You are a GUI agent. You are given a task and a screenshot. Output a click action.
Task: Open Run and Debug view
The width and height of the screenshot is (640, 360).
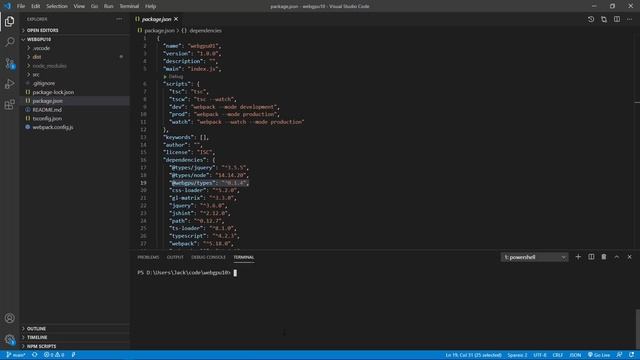point(10,84)
